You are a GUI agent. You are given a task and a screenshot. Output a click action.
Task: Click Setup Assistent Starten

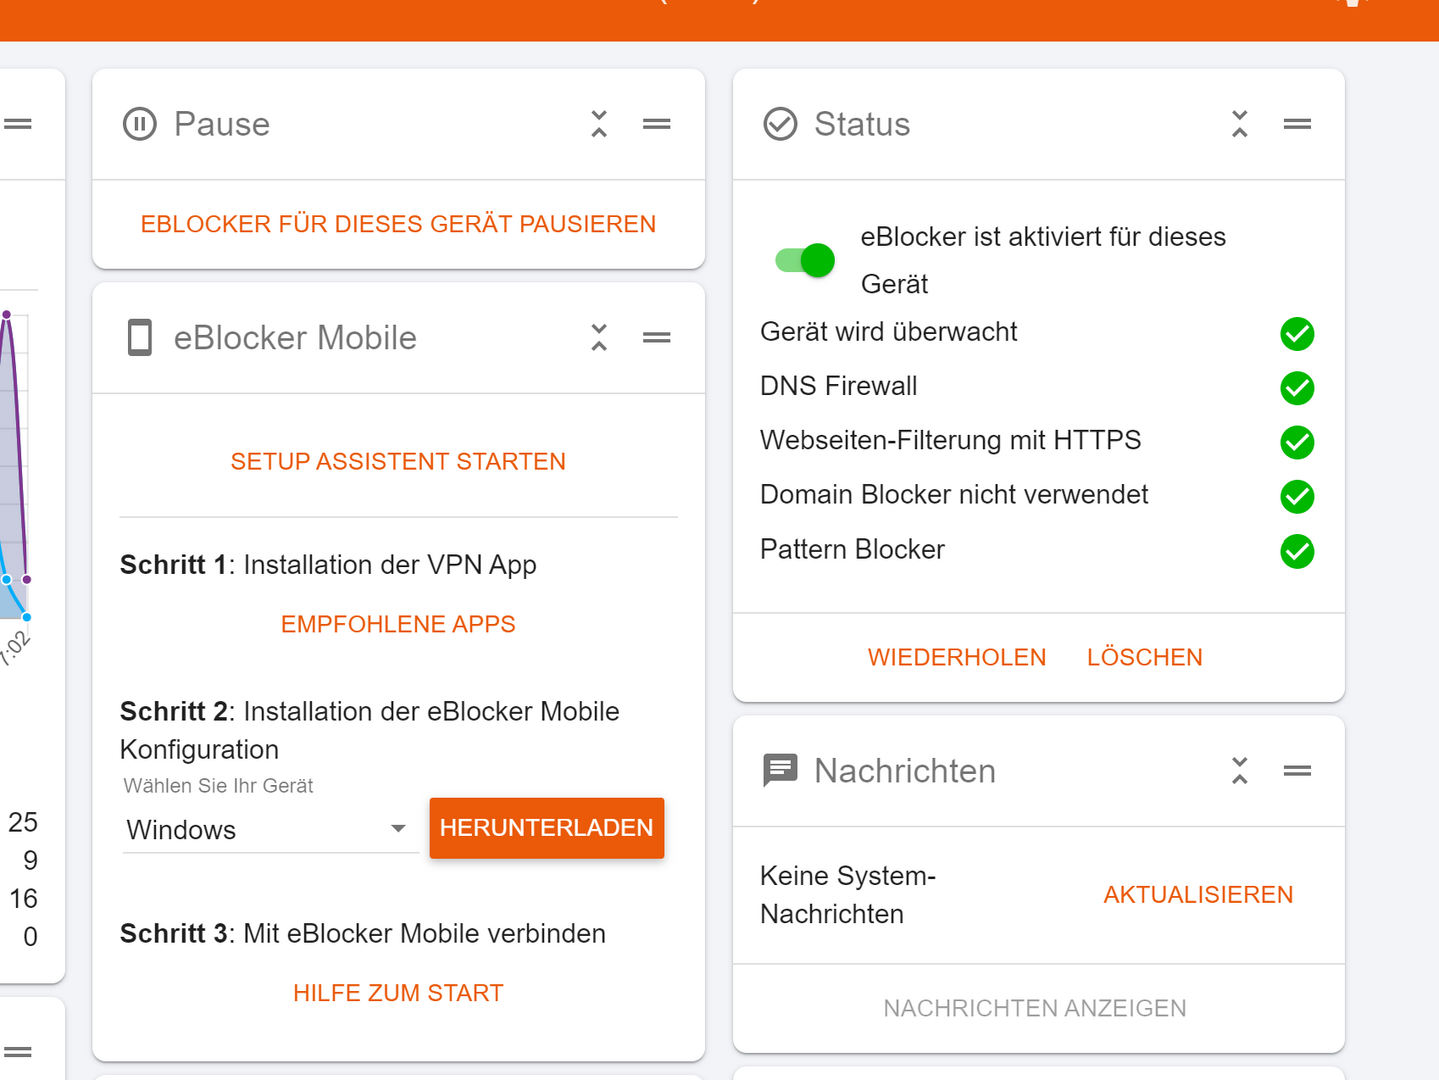(398, 461)
